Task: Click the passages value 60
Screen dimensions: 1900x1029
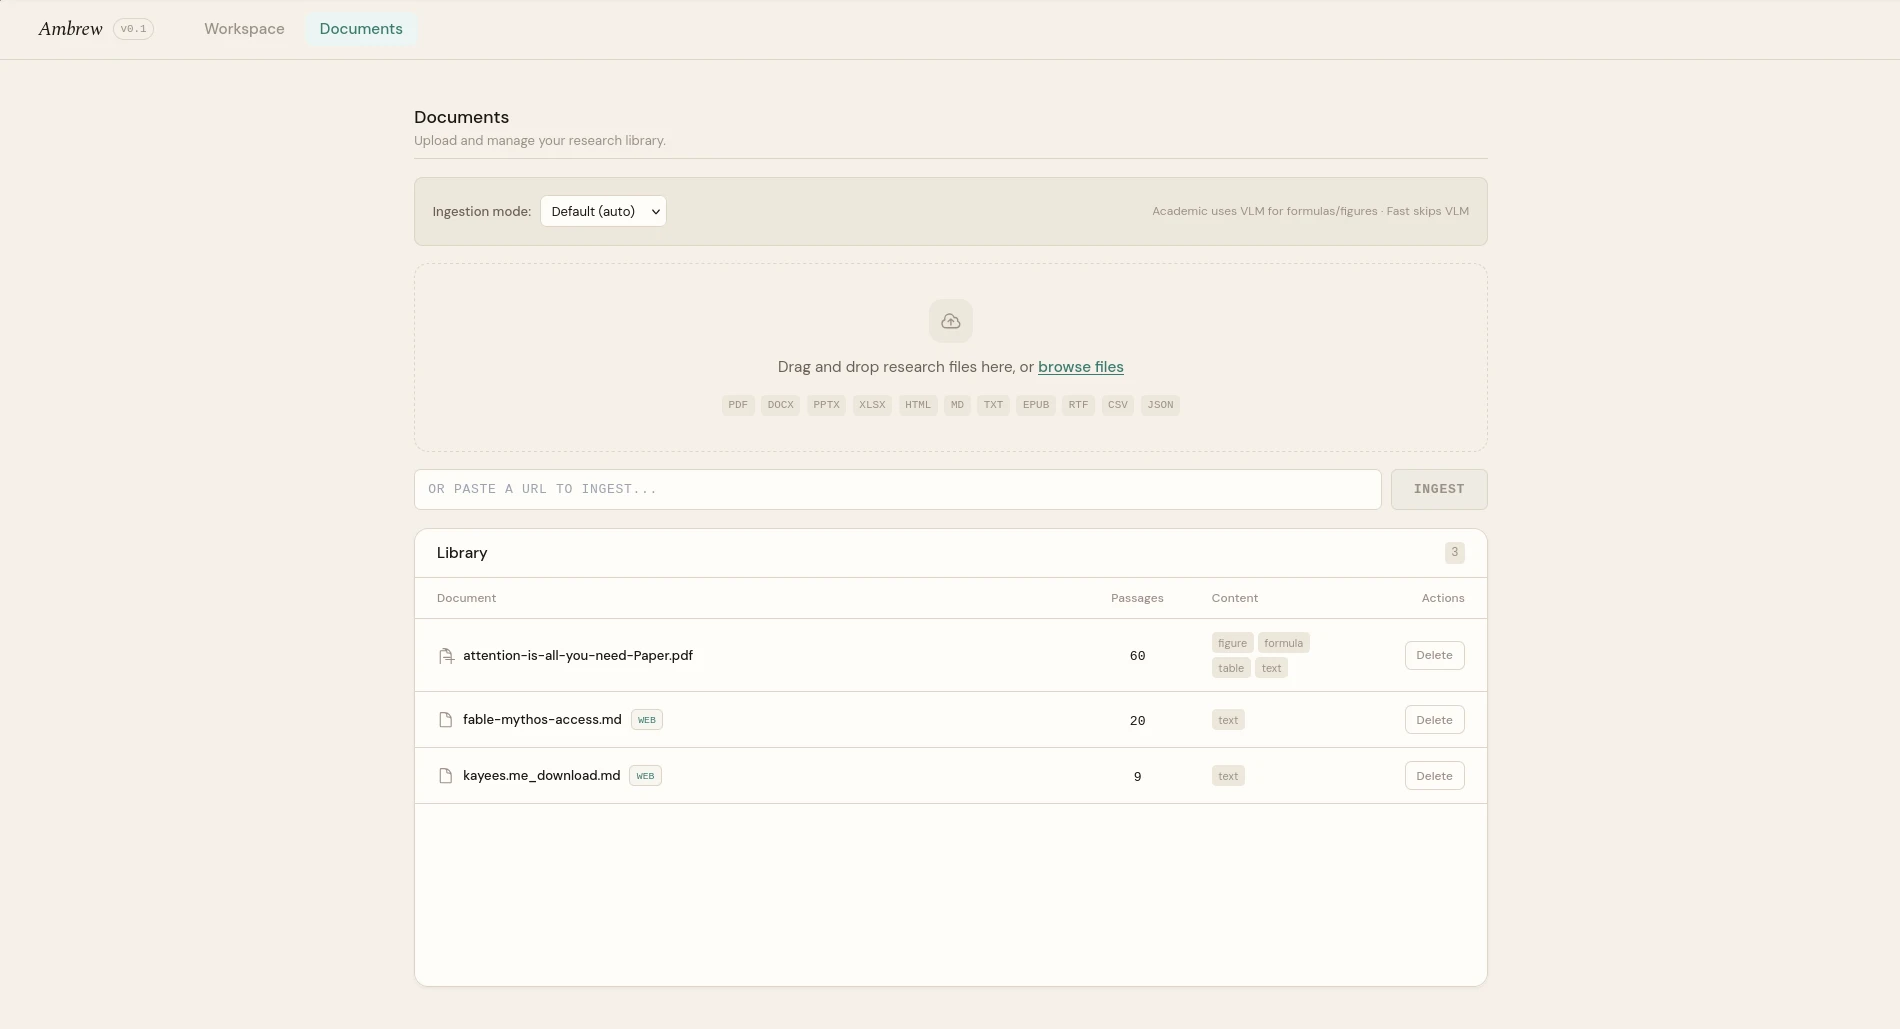Action: click(x=1137, y=656)
